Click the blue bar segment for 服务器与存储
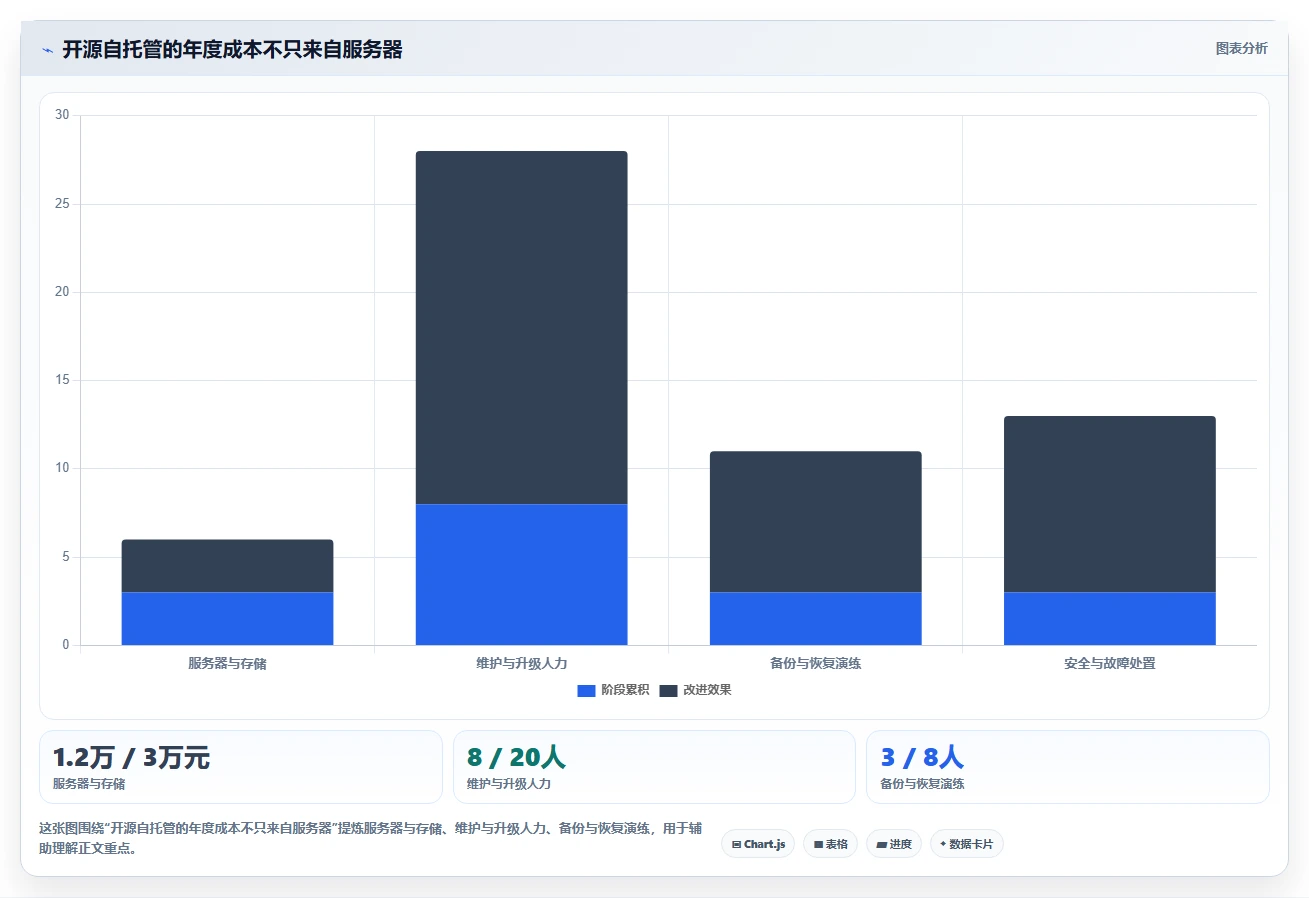This screenshot has width=1309, height=898. pos(227,619)
